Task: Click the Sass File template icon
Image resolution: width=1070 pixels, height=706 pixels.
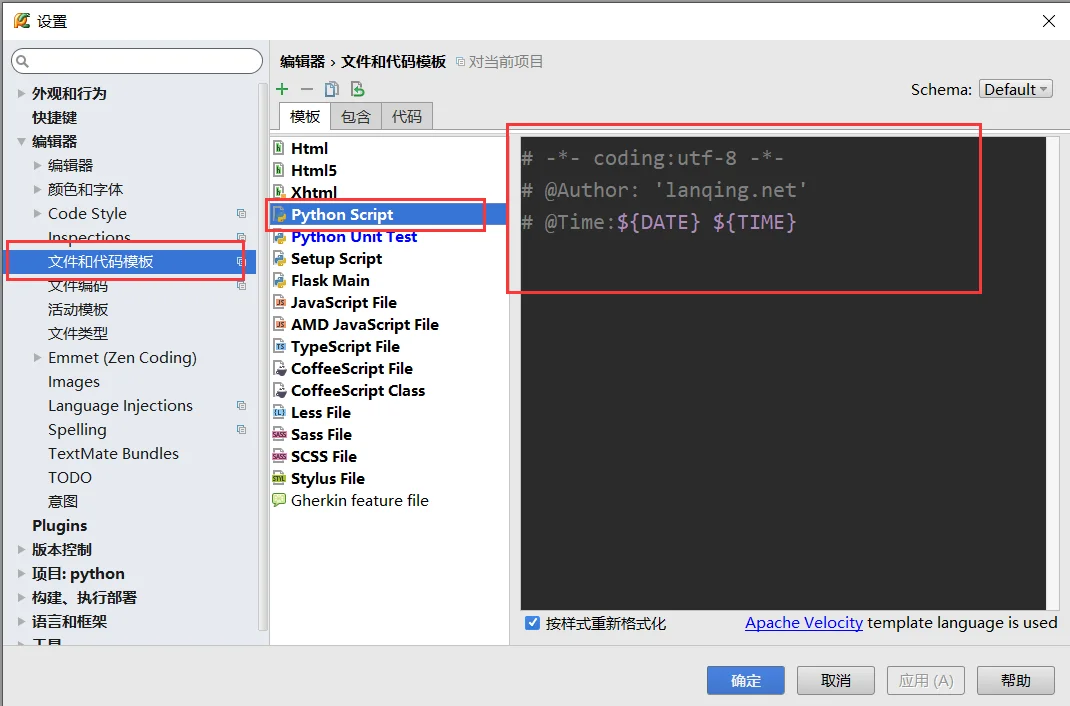Action: tap(279, 434)
